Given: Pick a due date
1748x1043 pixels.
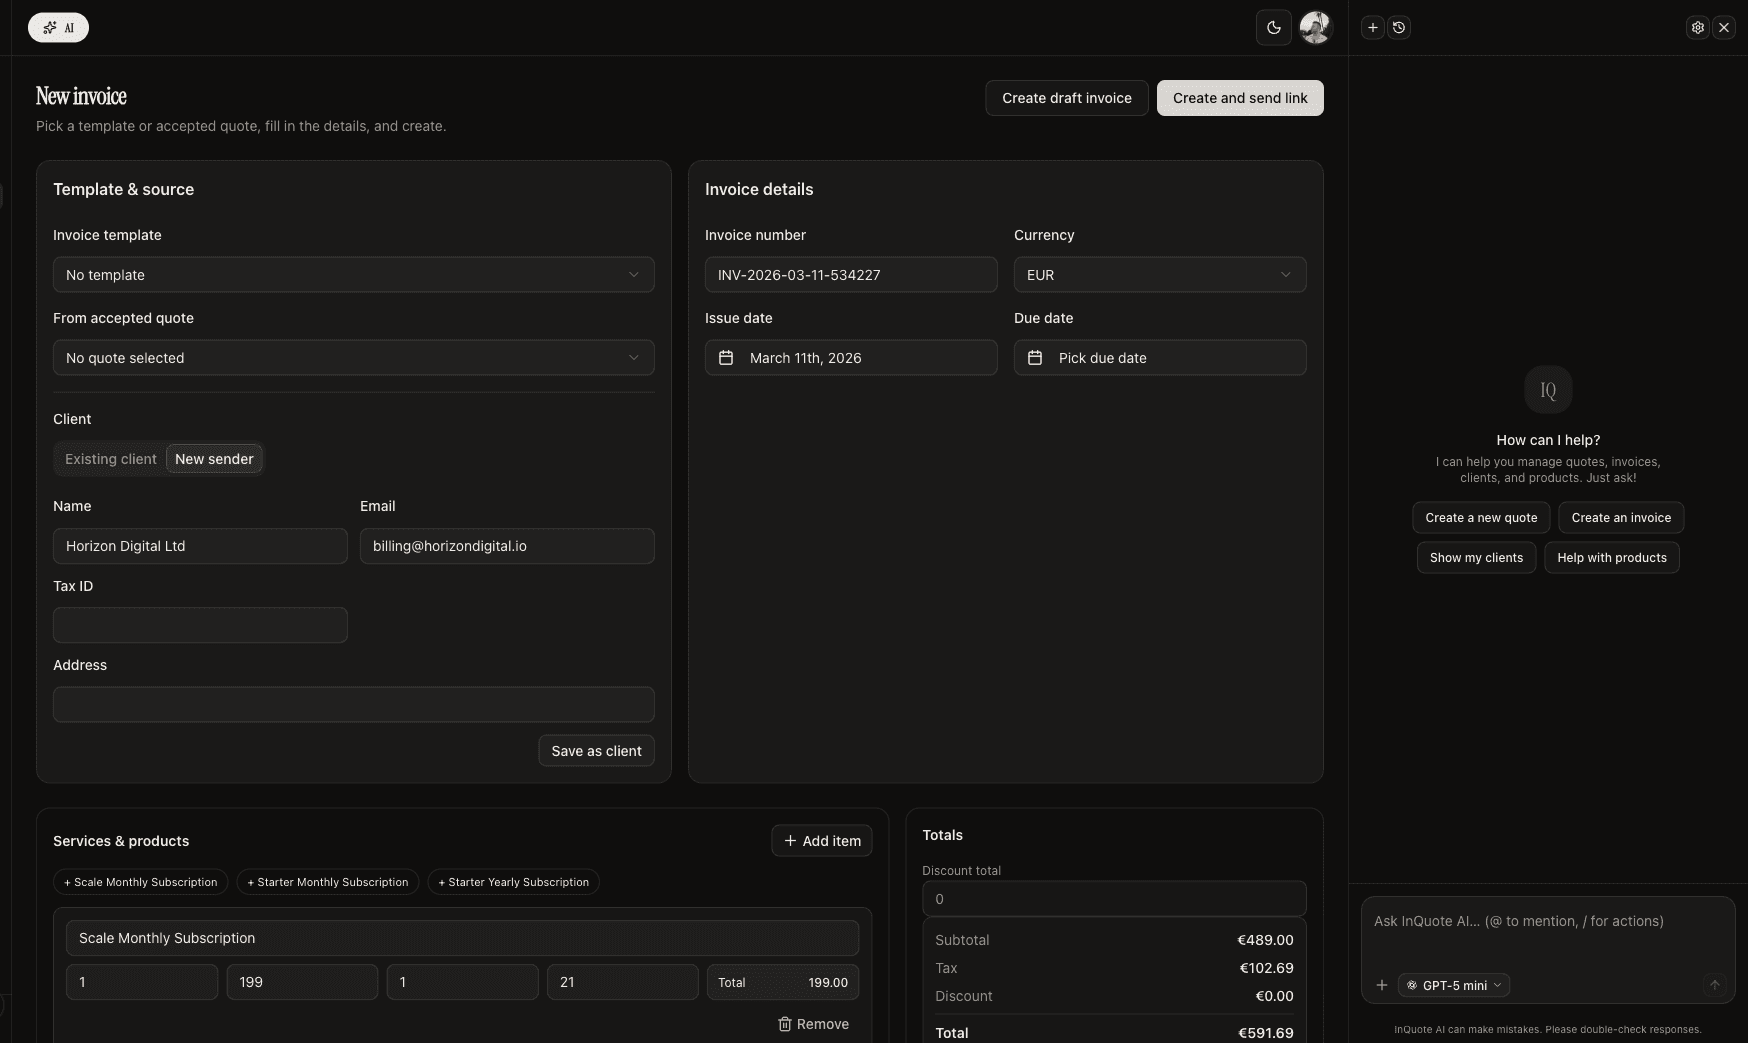Looking at the screenshot, I should click(x=1160, y=358).
